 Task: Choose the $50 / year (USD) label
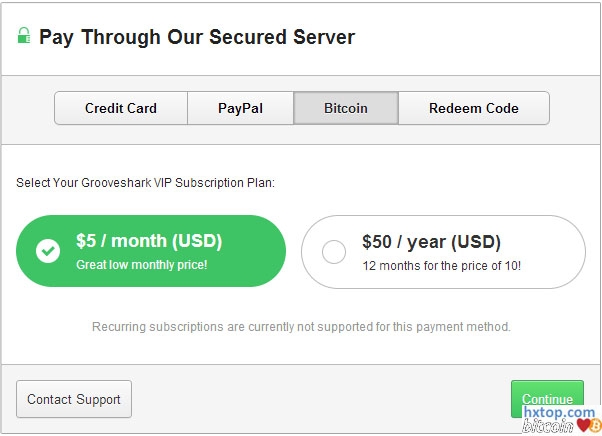coord(431,242)
